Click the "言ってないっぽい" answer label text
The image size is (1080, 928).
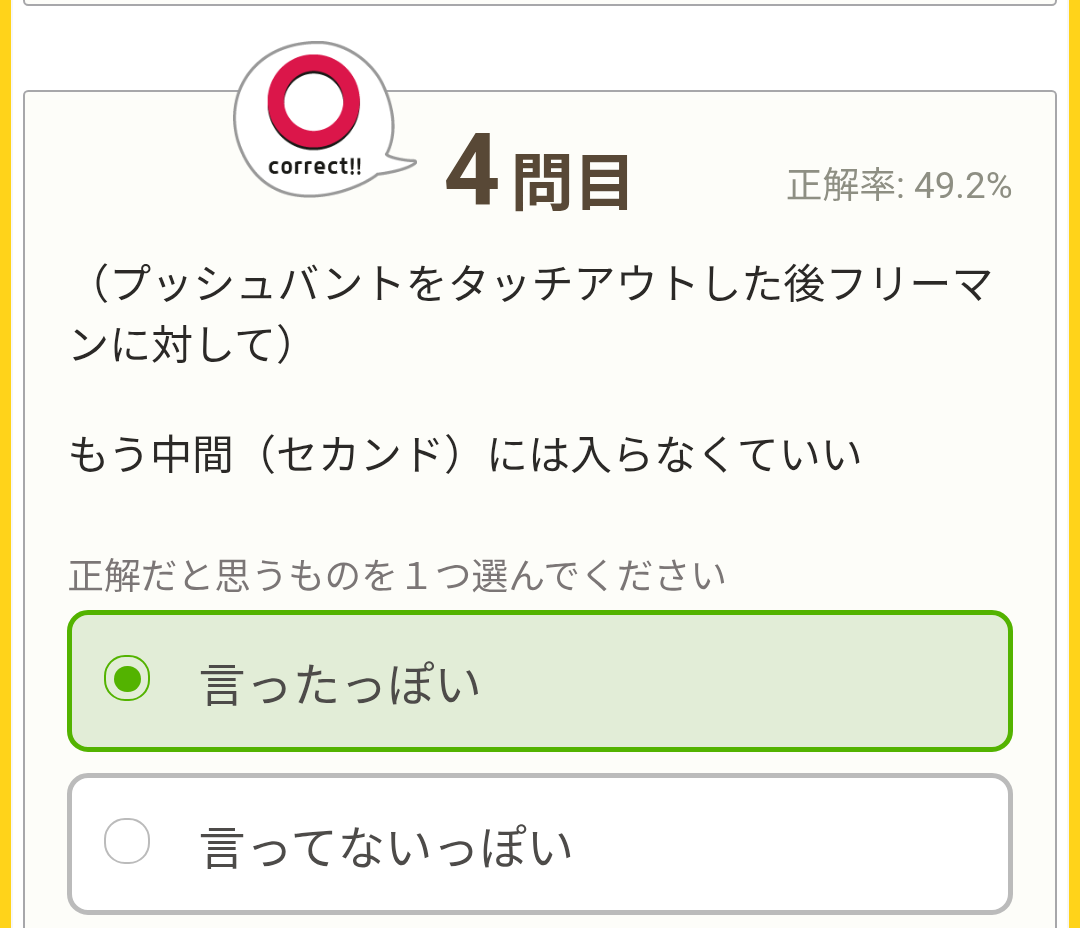pyautogui.click(x=387, y=846)
